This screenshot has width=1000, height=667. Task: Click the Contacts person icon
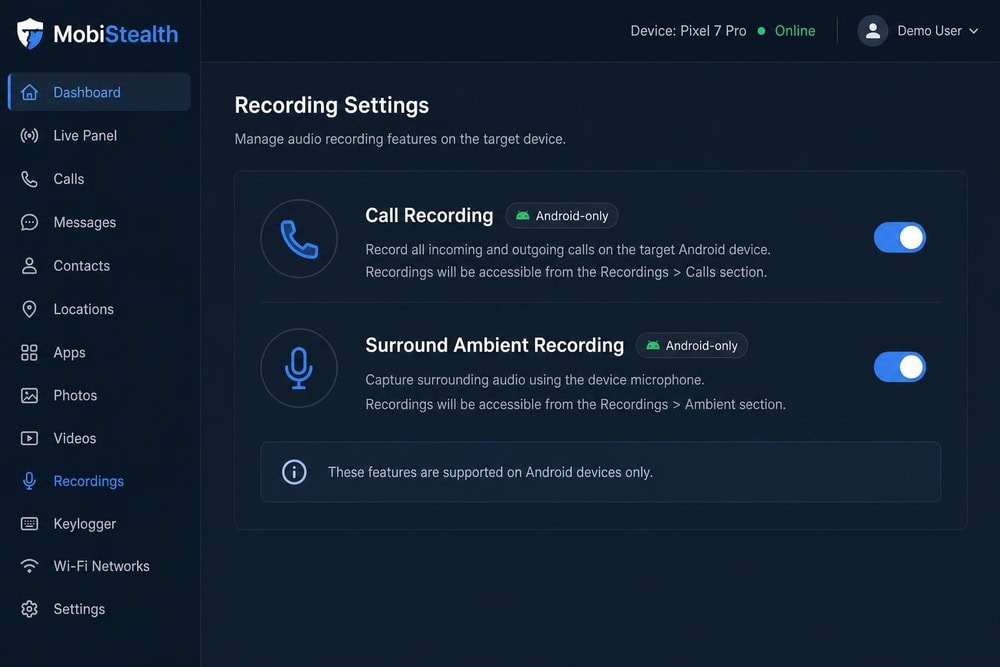[x=29, y=266]
